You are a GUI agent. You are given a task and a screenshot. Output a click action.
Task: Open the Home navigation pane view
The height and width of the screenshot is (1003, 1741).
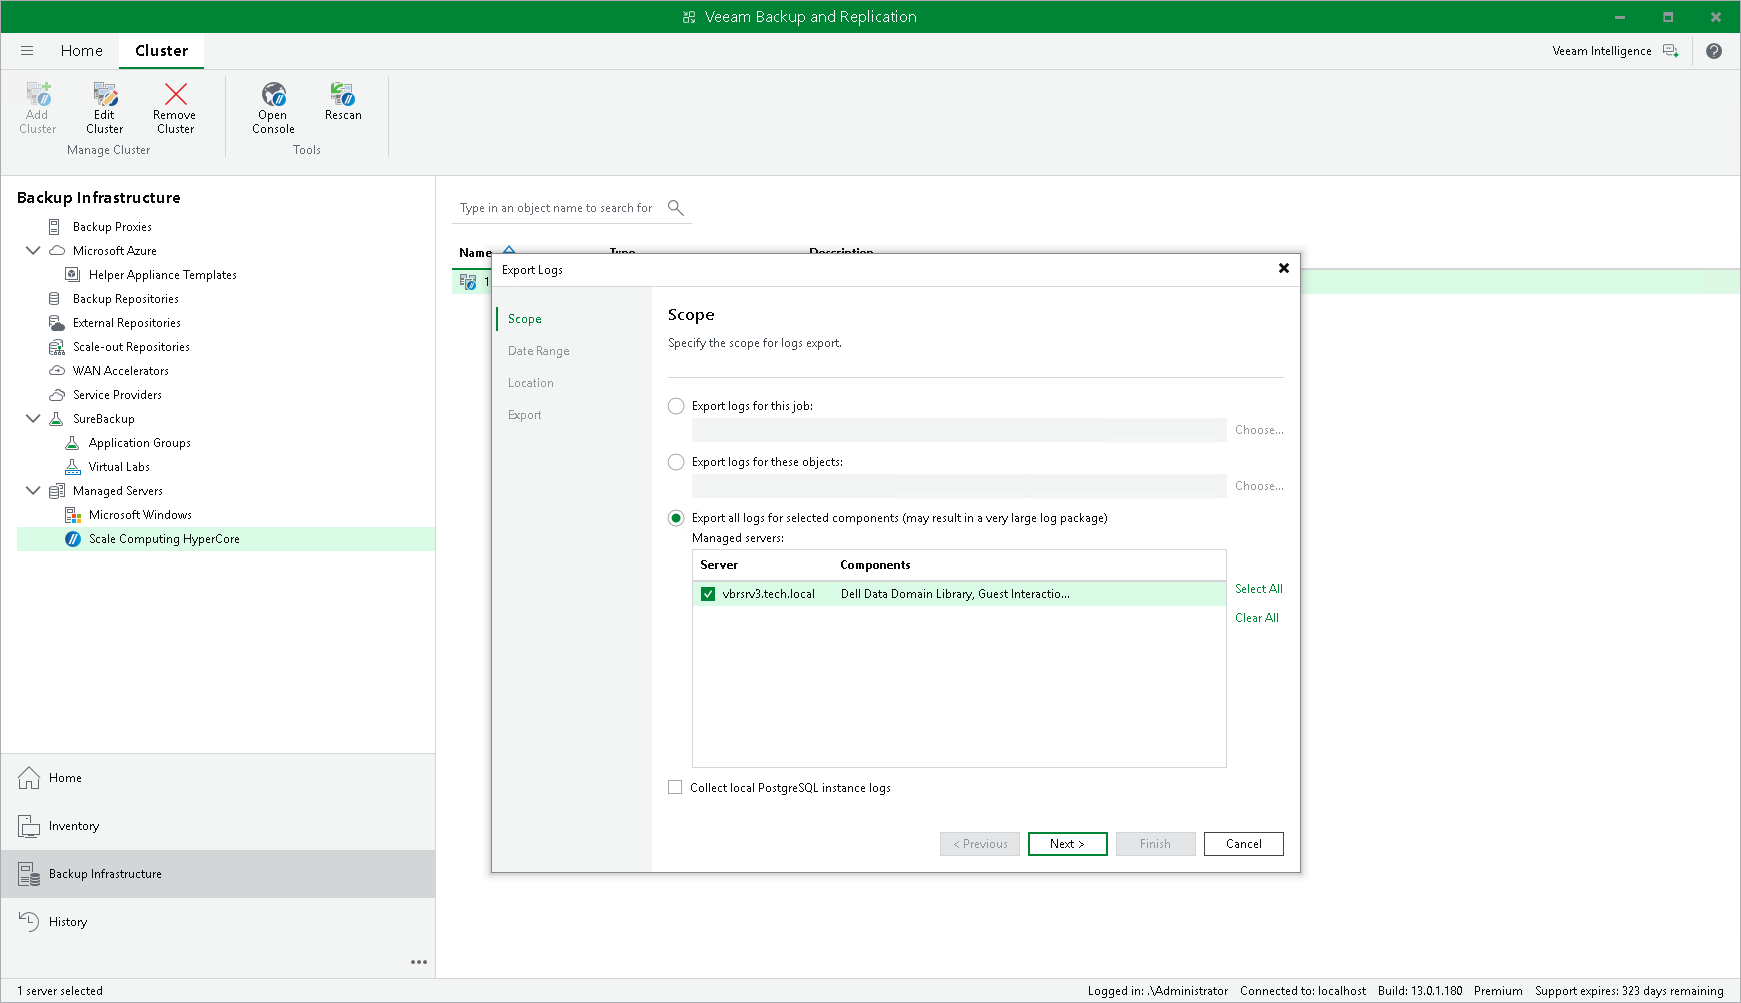(x=218, y=778)
